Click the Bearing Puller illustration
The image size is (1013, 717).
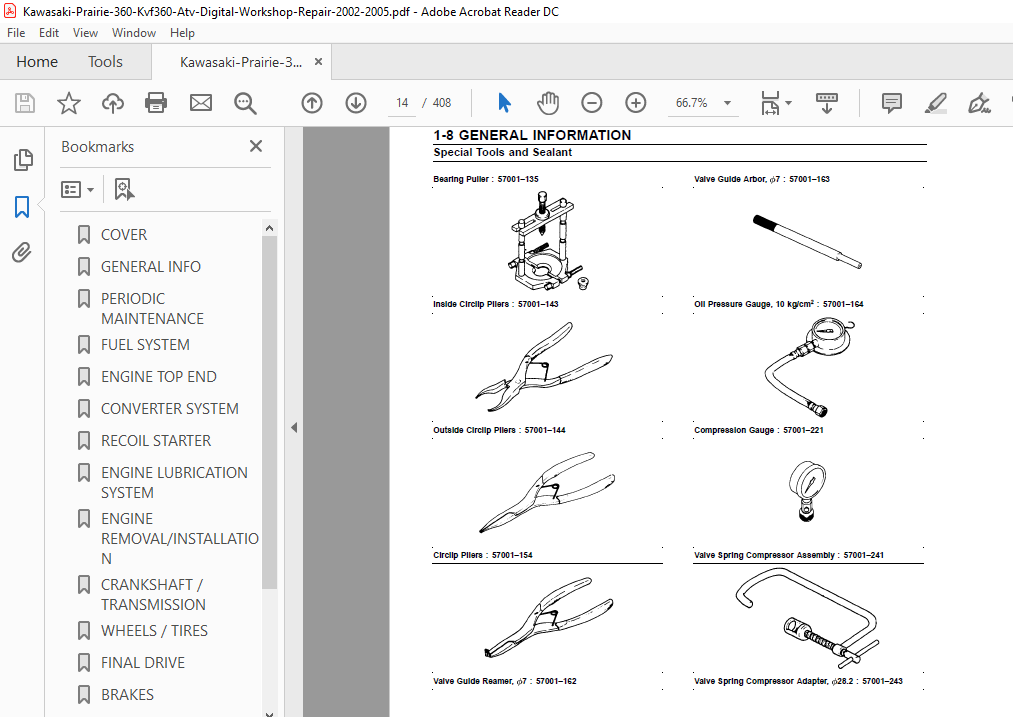click(548, 242)
